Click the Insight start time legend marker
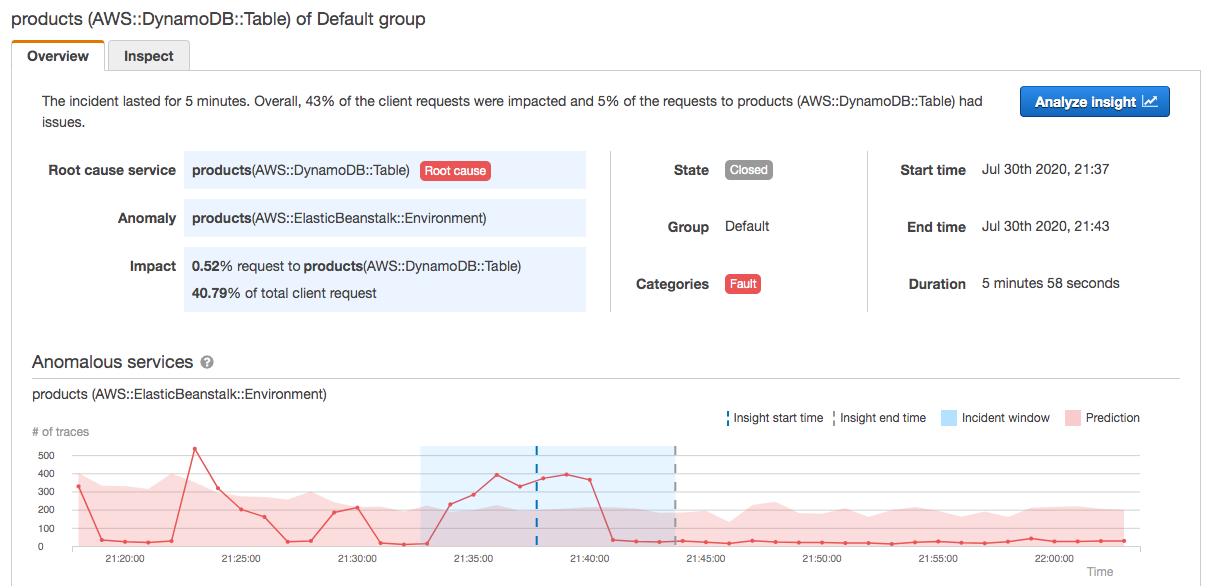The height and width of the screenshot is (586, 1212). click(x=728, y=418)
